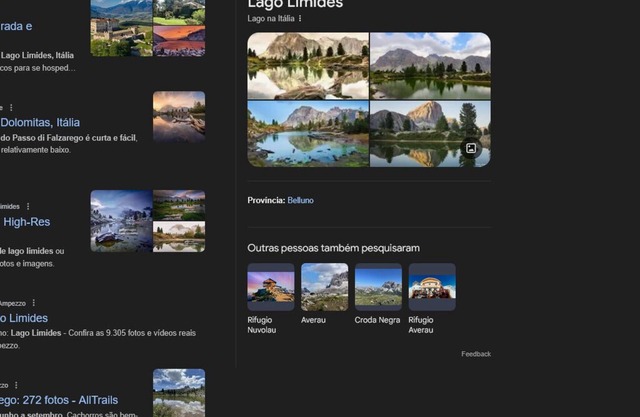Click the 'Feedback' link under the knowledge panel
The image size is (640, 417).
coord(476,354)
